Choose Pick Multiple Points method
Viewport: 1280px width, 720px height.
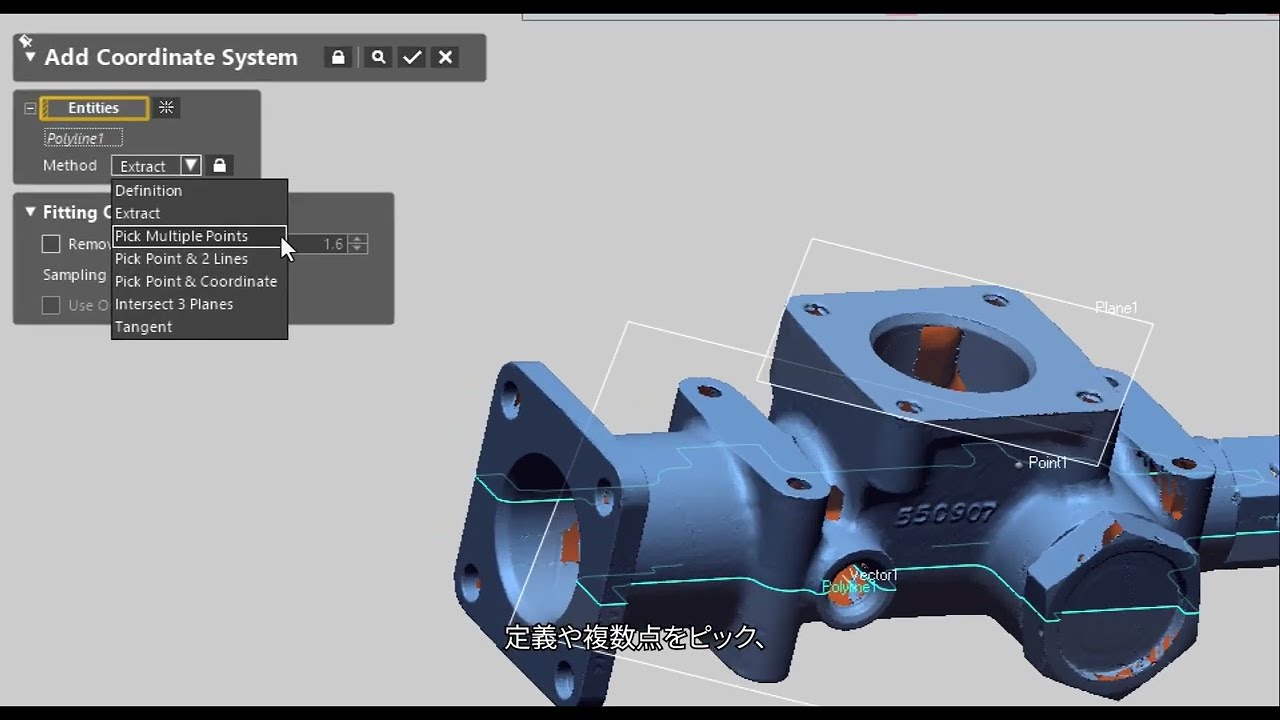coord(199,236)
